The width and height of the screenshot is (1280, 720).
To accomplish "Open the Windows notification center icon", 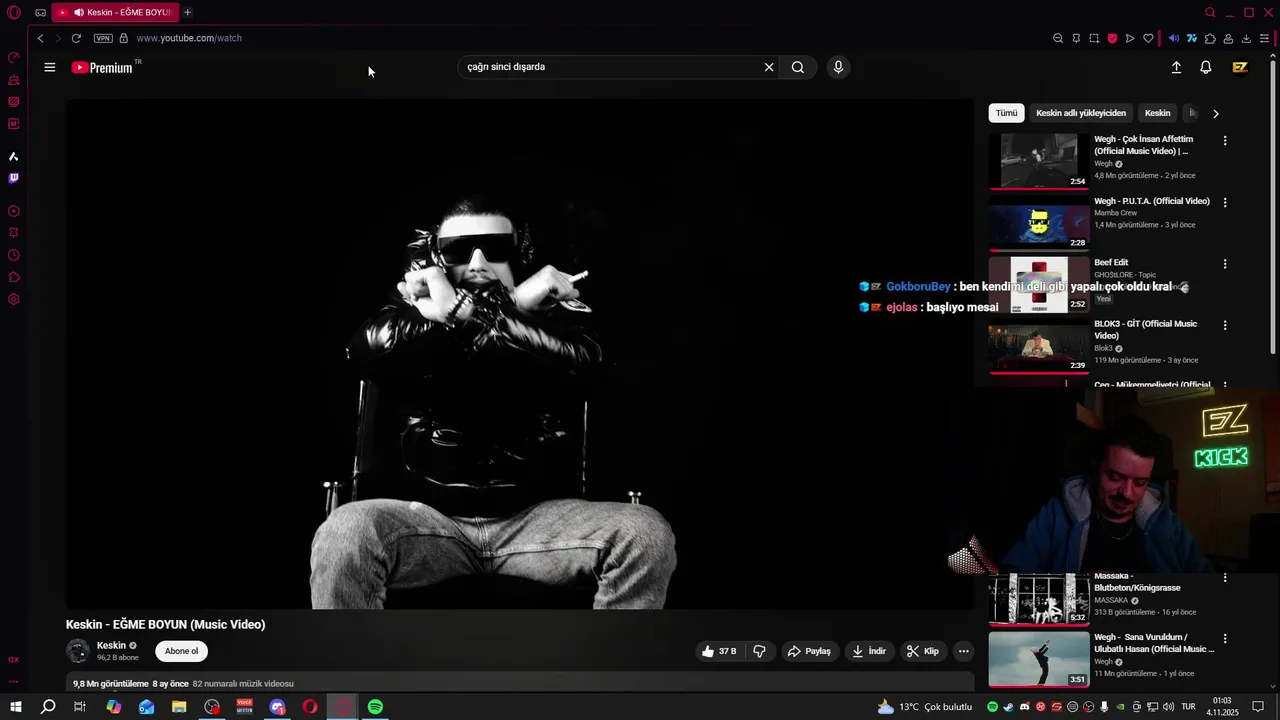I will 1259,707.
